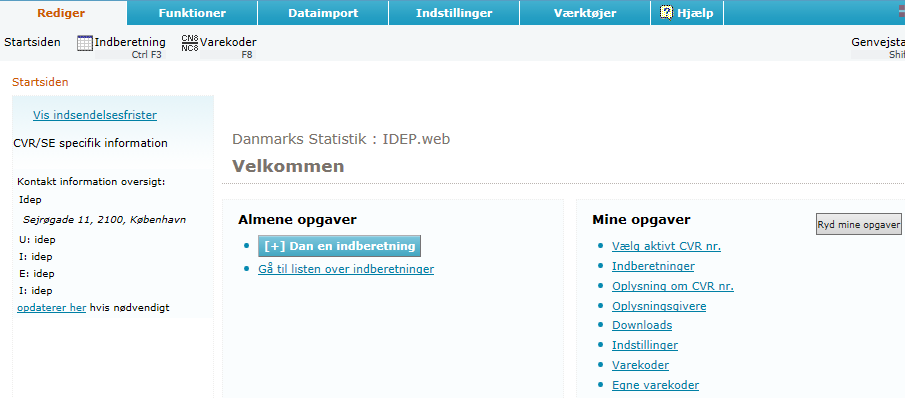Click the Velkommen heading
This screenshot has height=398, width=905.
pos(288,167)
